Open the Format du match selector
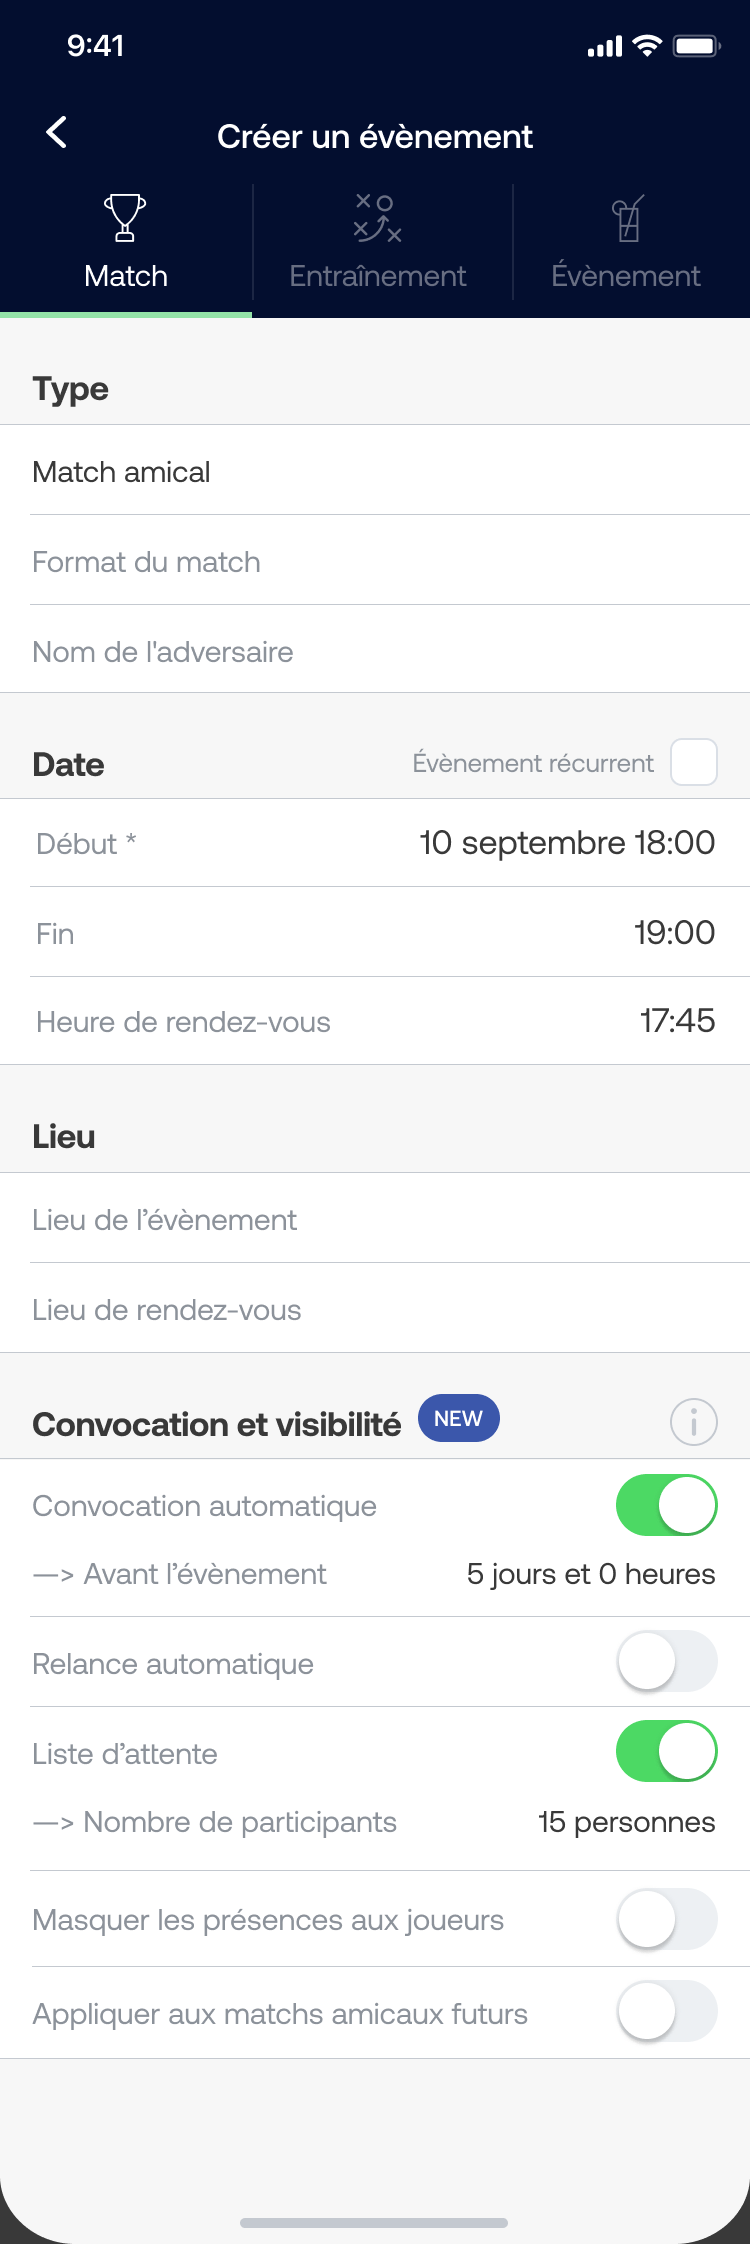This screenshot has height=2244, width=750. (375, 561)
